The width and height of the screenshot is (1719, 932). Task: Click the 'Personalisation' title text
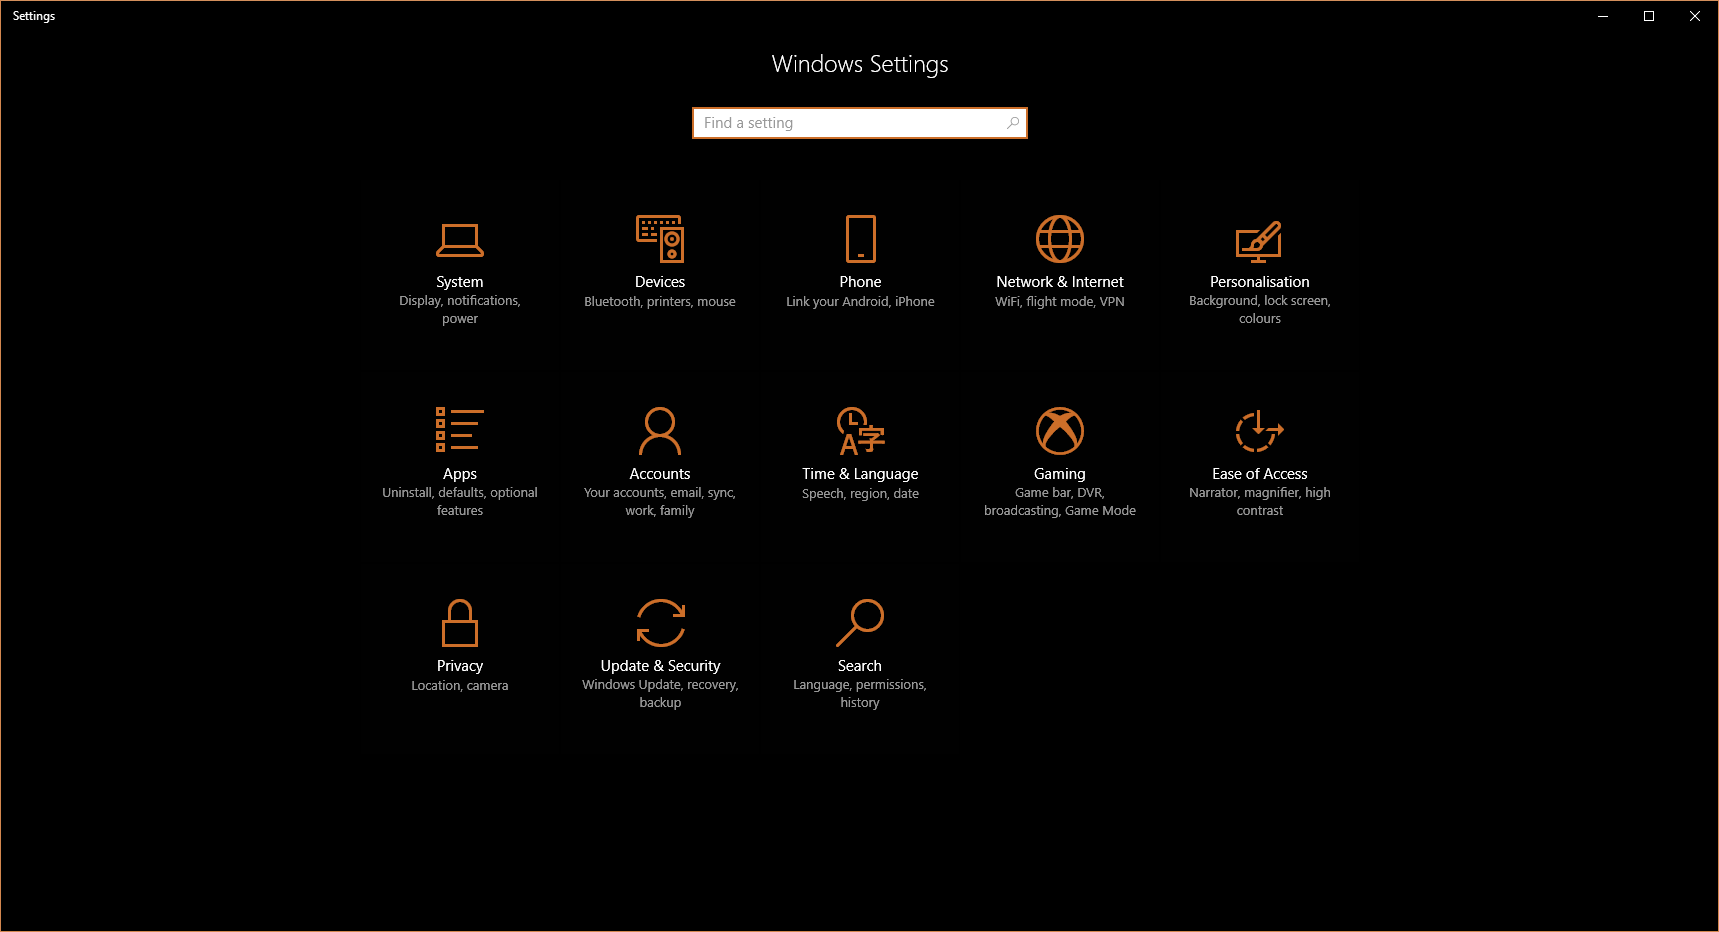click(1260, 282)
